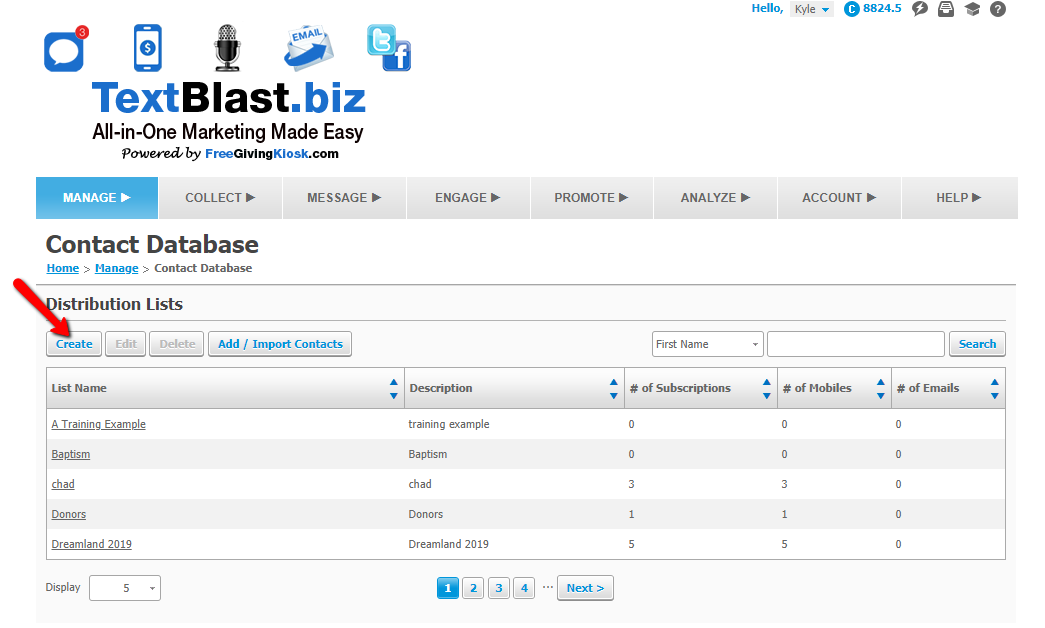Open the A Training Example list

tap(99, 424)
